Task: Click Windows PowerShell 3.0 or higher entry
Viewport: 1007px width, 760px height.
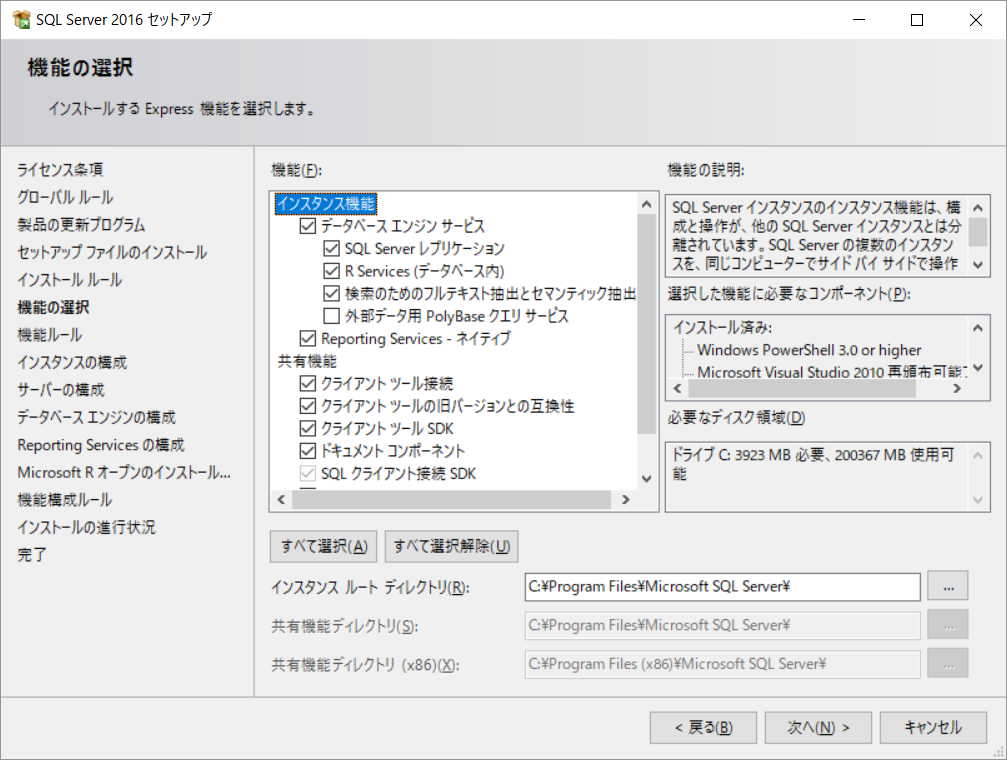Action: pos(809,350)
